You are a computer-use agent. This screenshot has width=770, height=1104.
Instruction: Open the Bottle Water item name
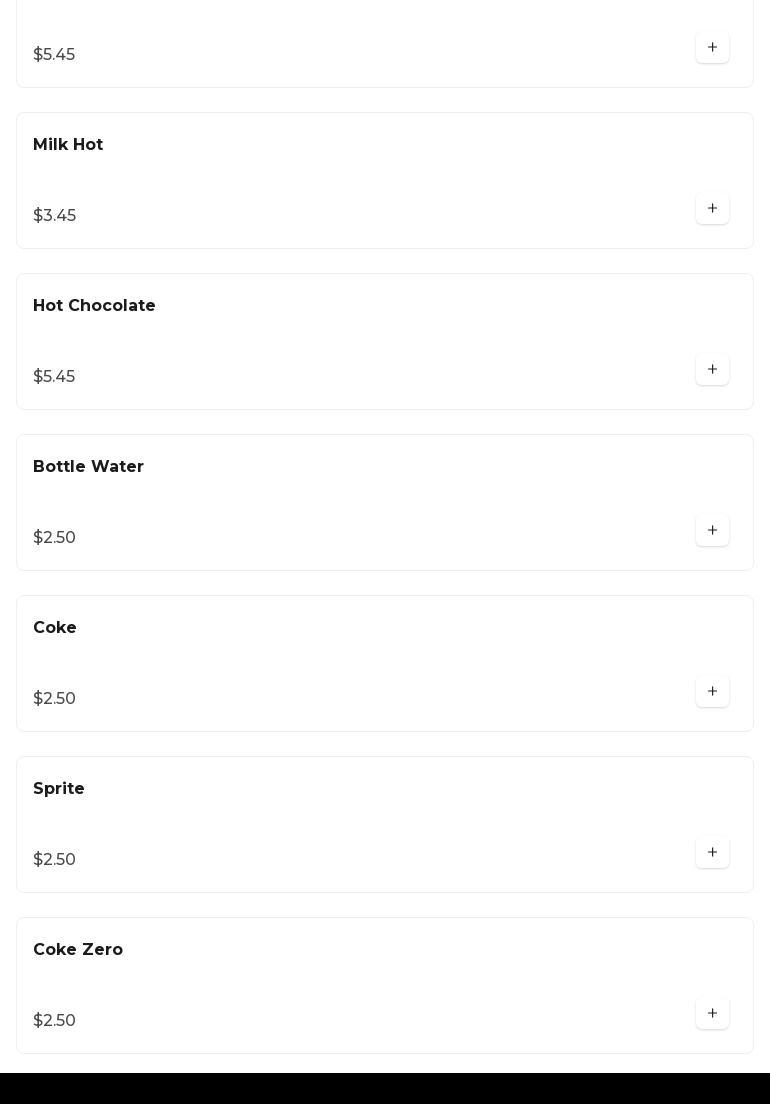click(x=88, y=467)
